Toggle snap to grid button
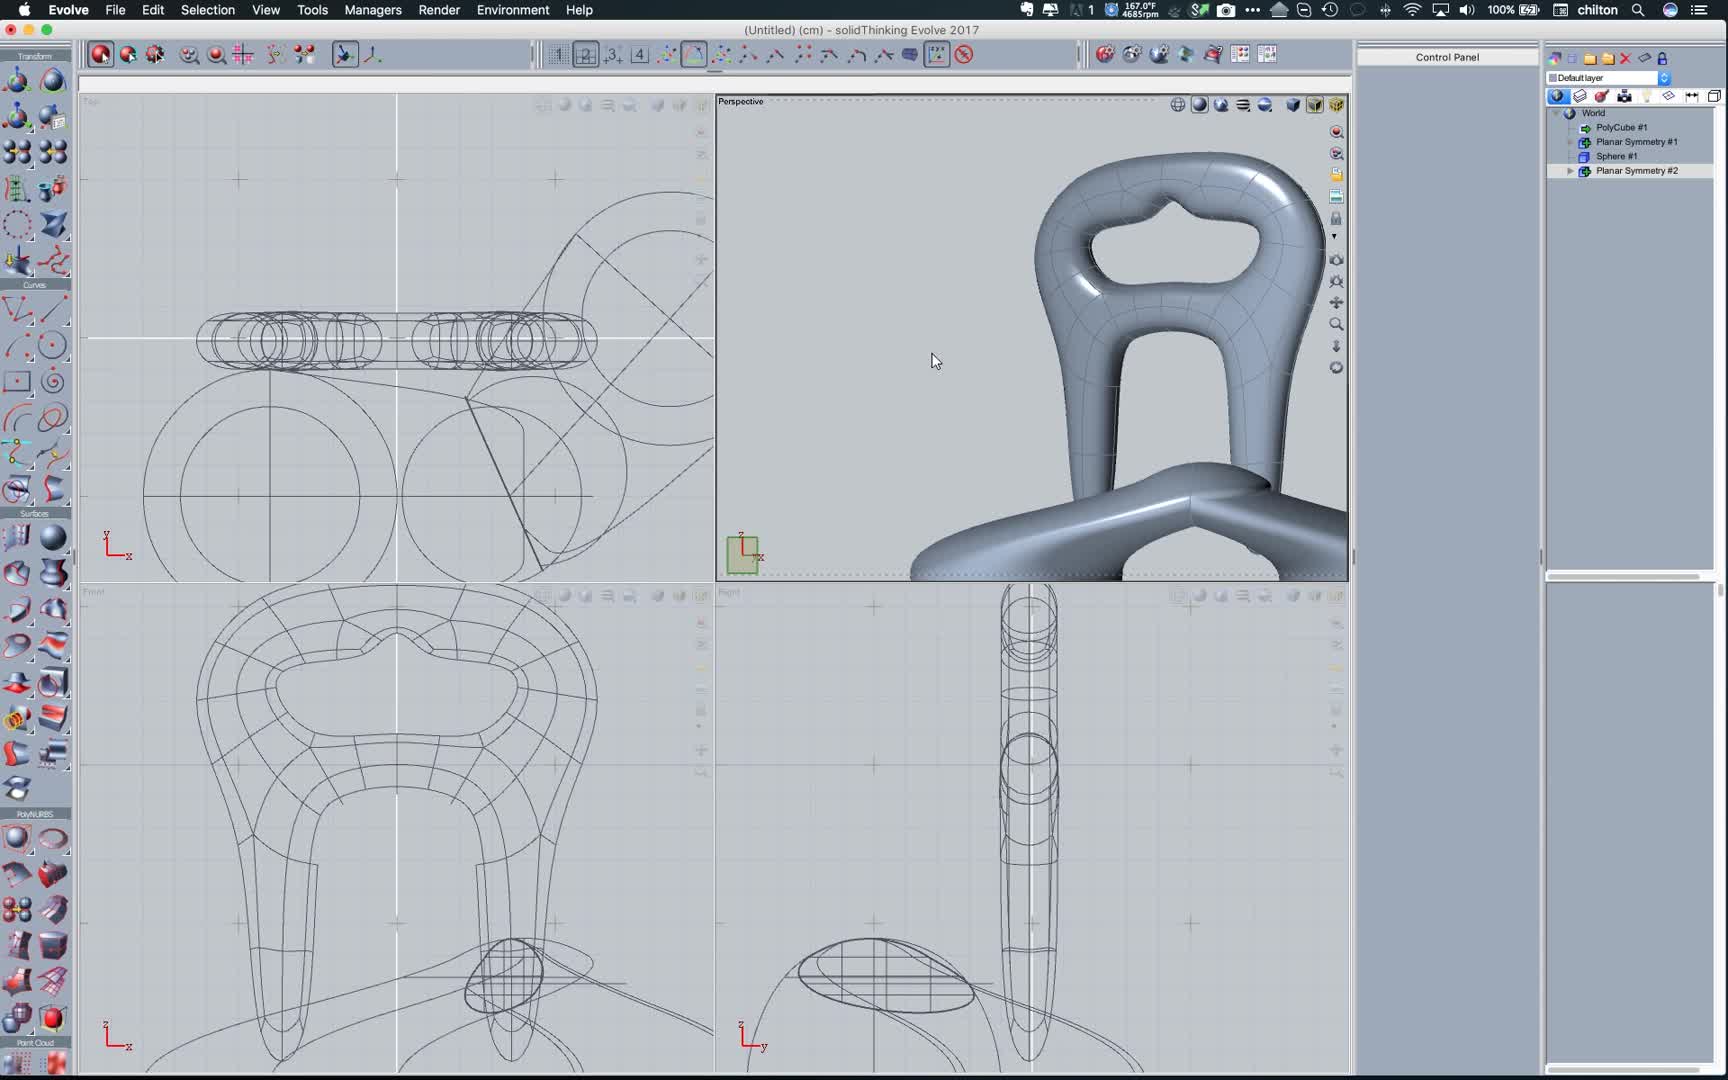Image resolution: width=1728 pixels, height=1080 pixels. click(x=243, y=55)
